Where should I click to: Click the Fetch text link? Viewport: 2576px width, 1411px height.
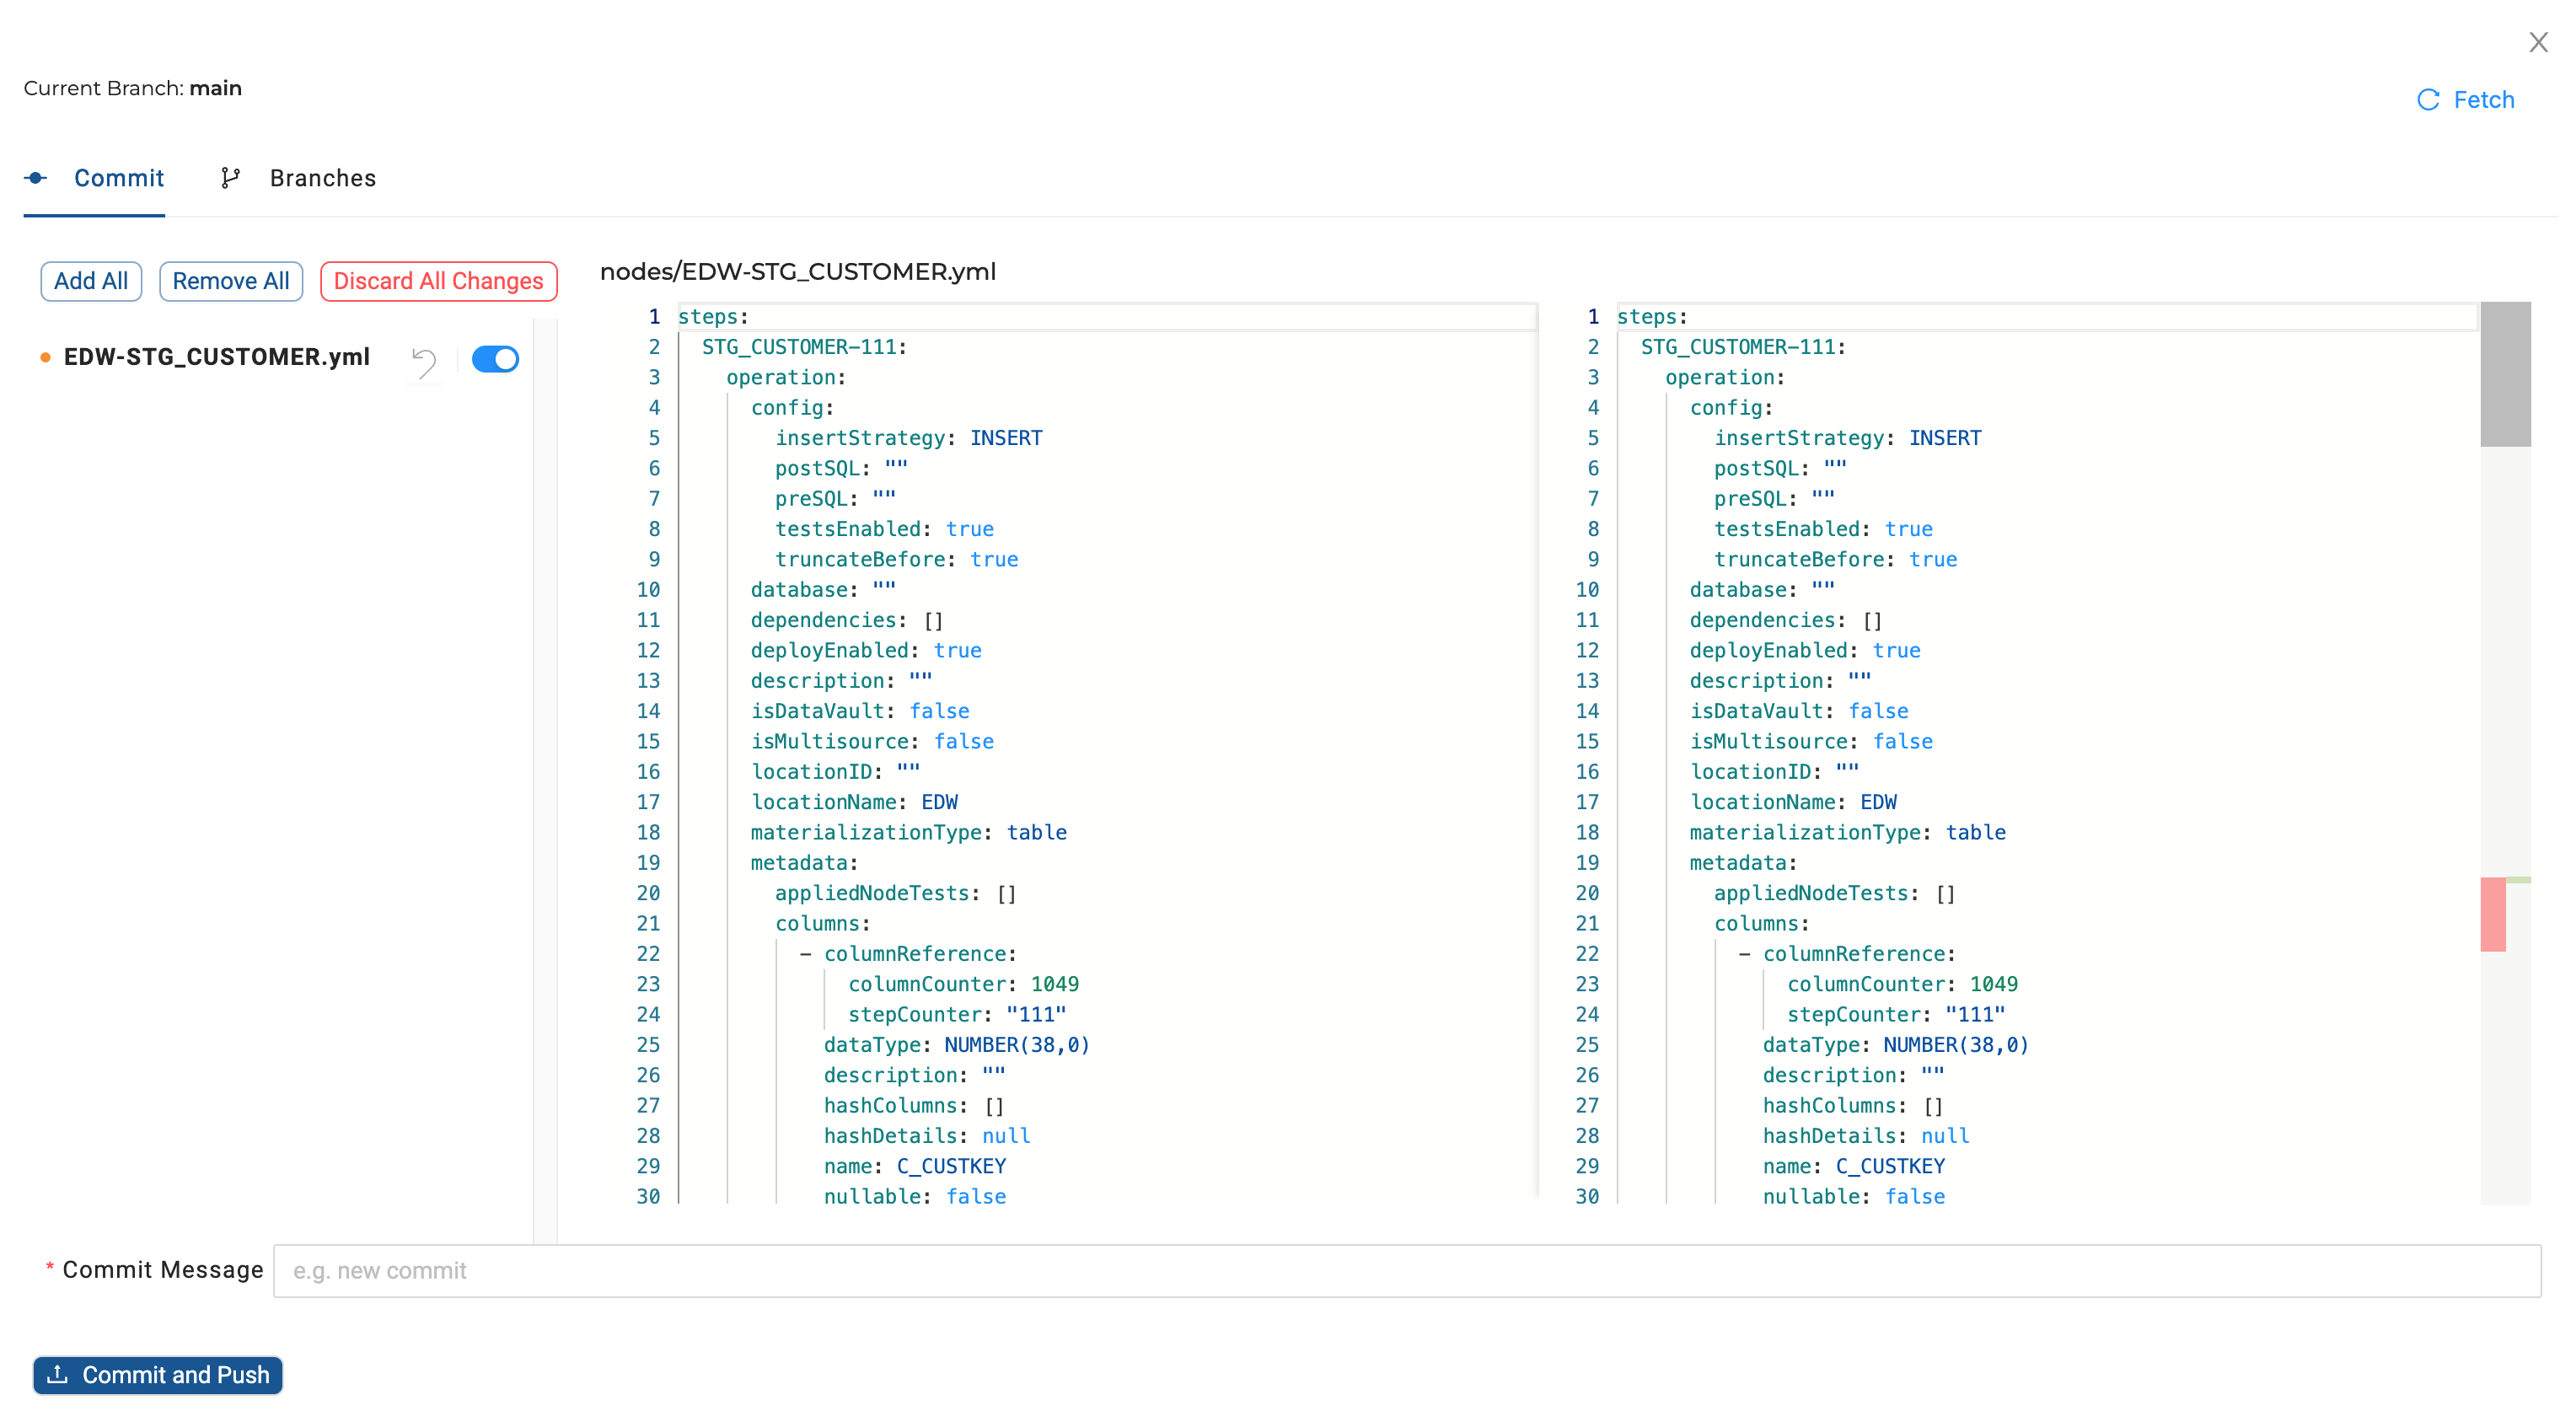[2483, 100]
